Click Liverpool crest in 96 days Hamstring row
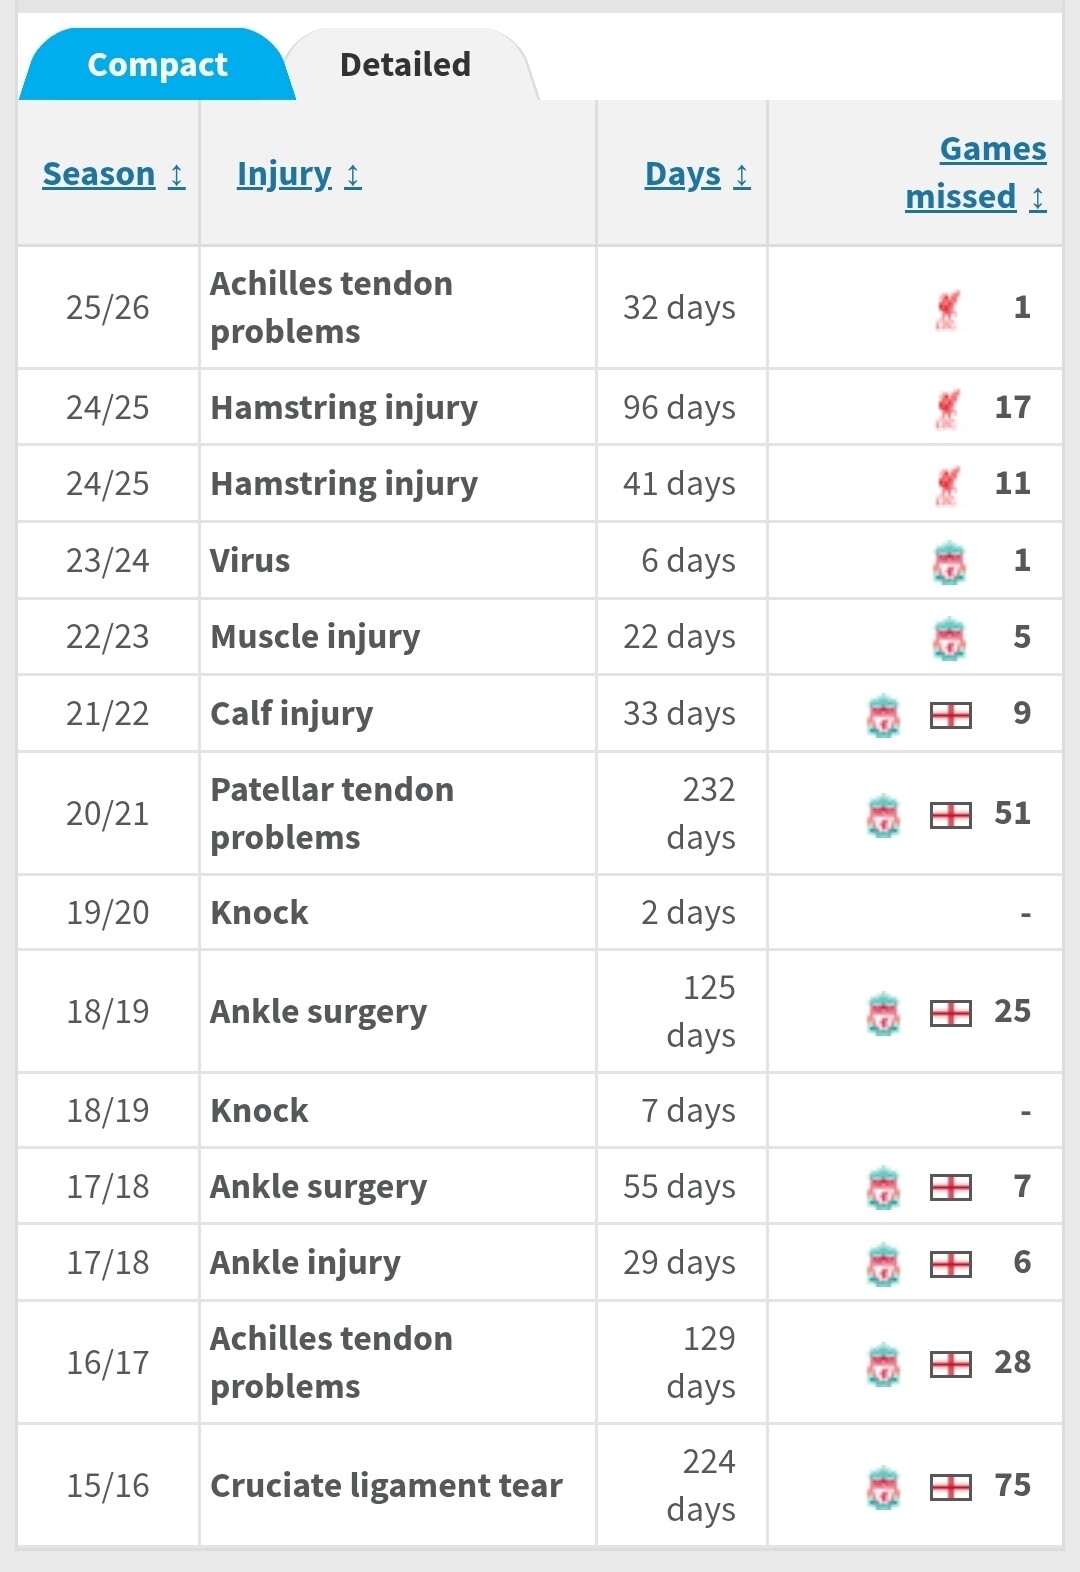This screenshot has height=1572, width=1080. [948, 408]
